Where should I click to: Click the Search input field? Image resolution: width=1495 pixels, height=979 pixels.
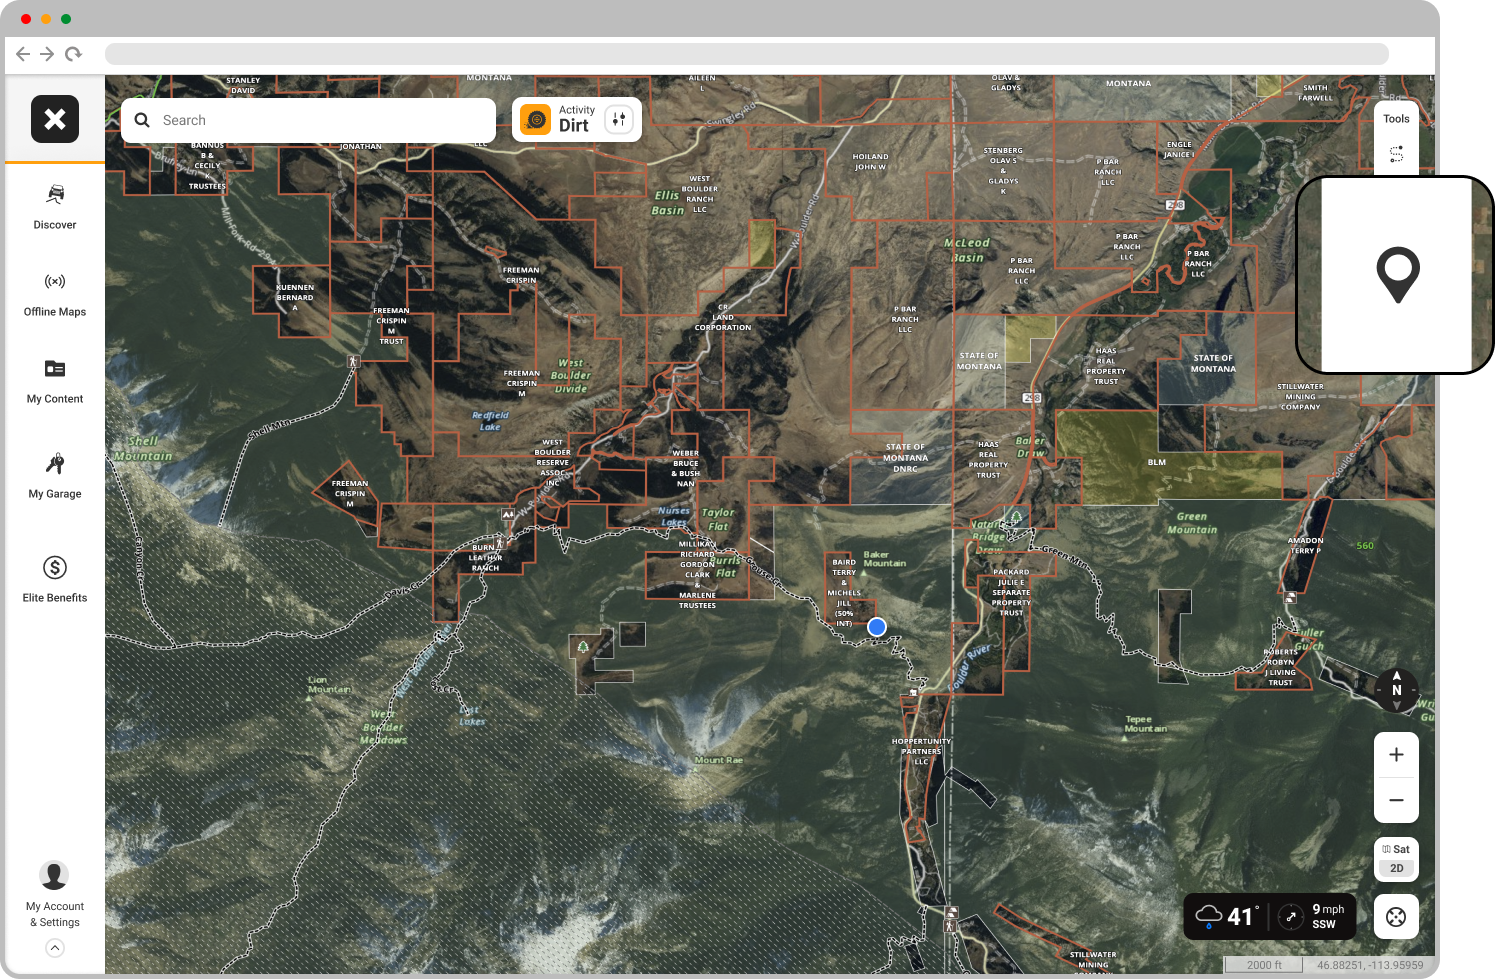pyautogui.click(x=308, y=120)
